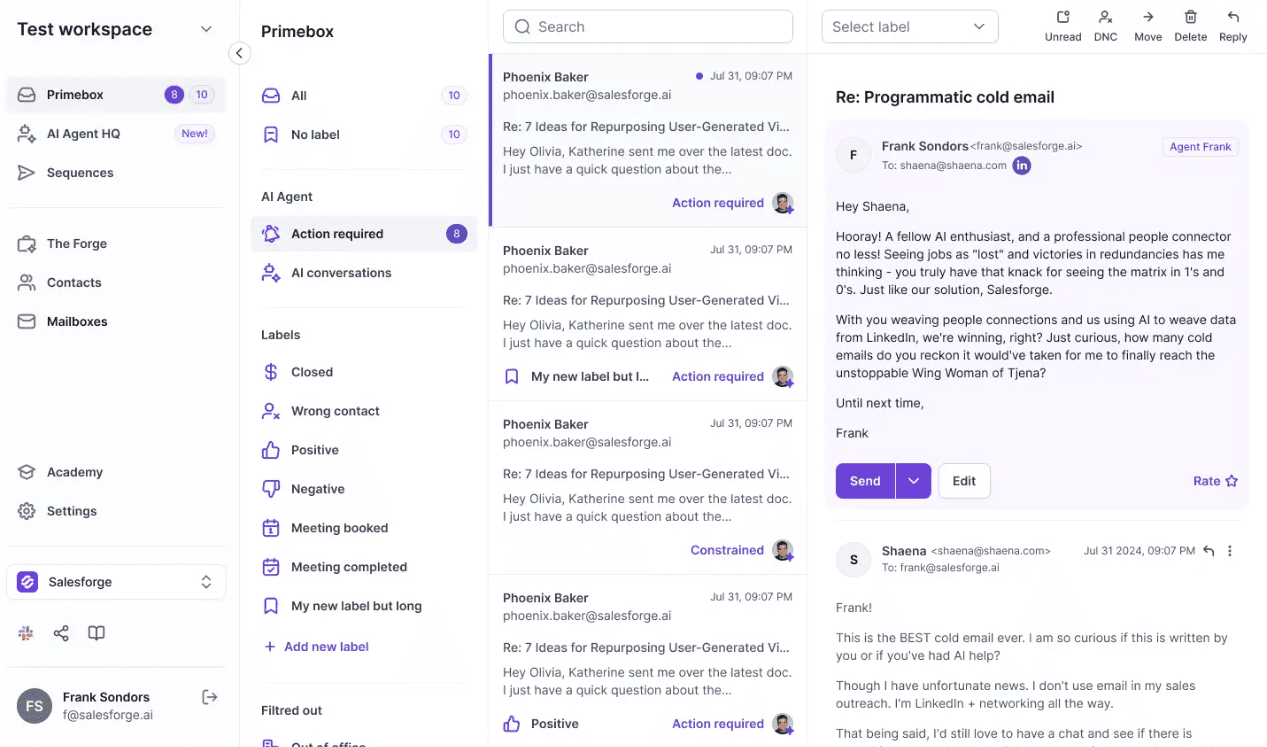1267x747 pixels.
Task: Log out using icon beside Frank Sondors
Action: (x=209, y=697)
